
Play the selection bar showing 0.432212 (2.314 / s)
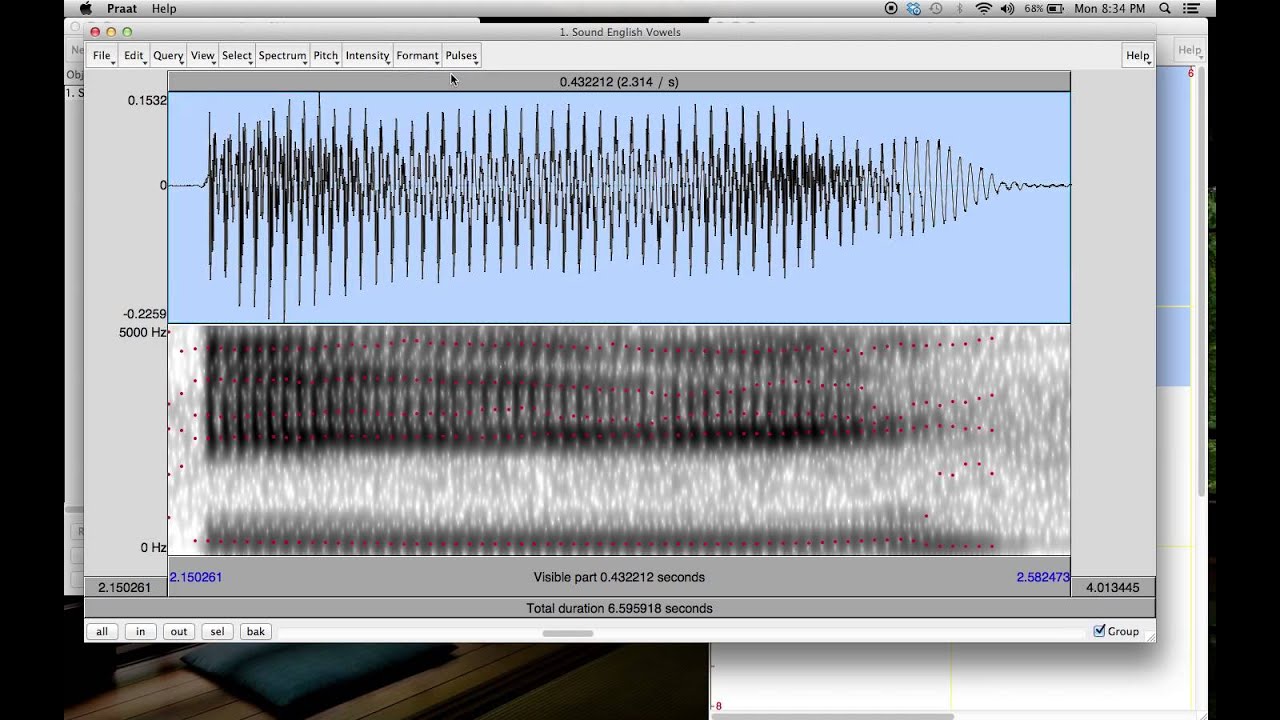tap(619, 82)
